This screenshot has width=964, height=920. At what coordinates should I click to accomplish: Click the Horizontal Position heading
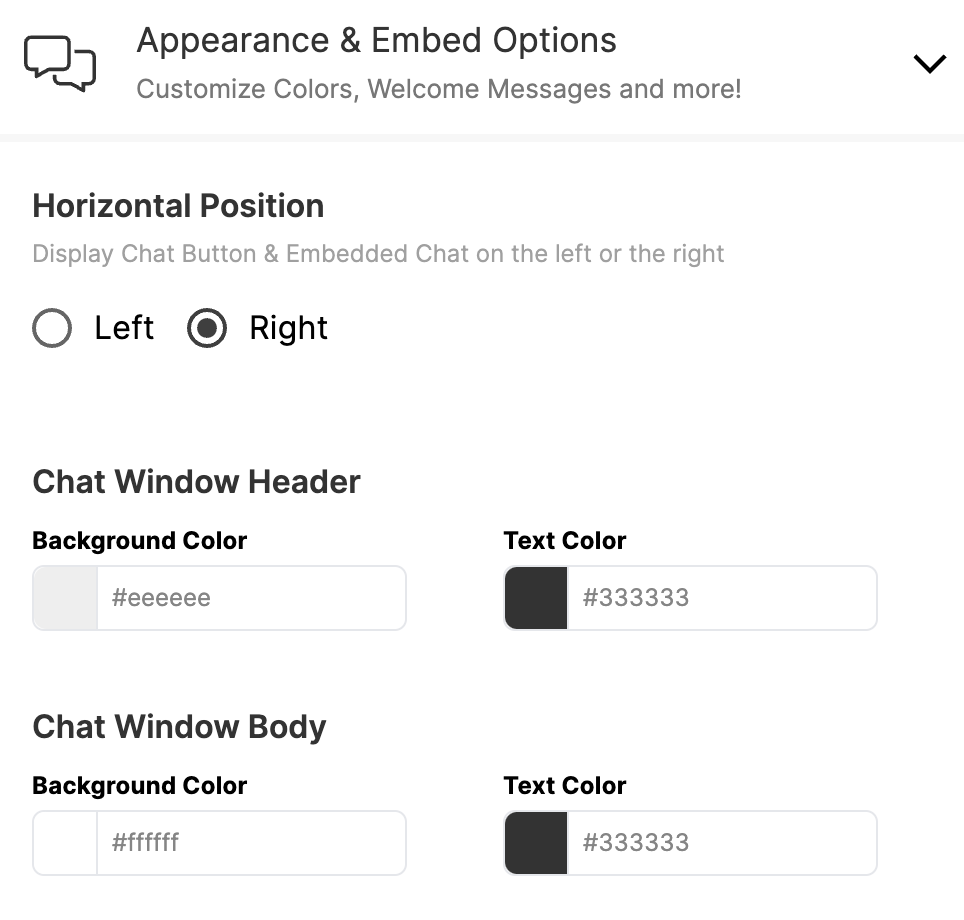pyautogui.click(x=178, y=205)
